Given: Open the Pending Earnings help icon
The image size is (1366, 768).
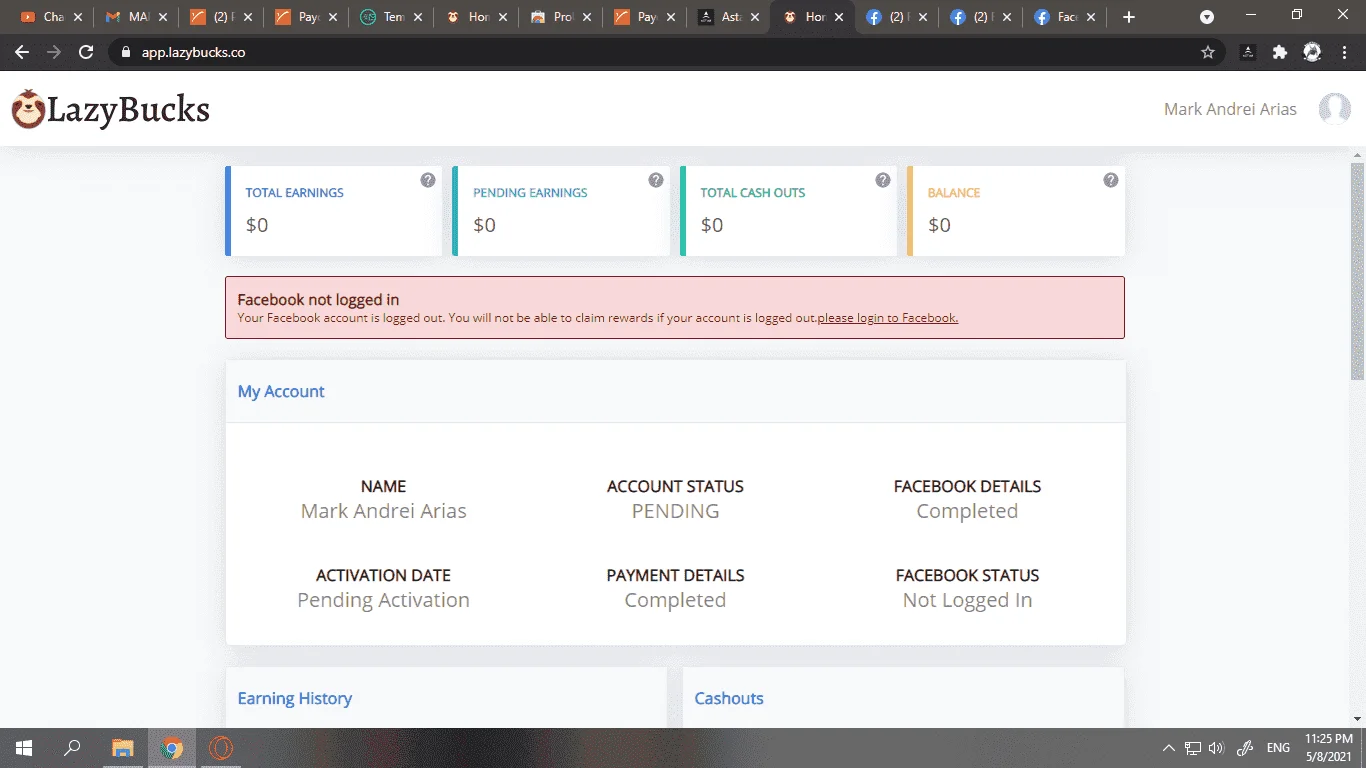Looking at the screenshot, I should tap(656, 180).
